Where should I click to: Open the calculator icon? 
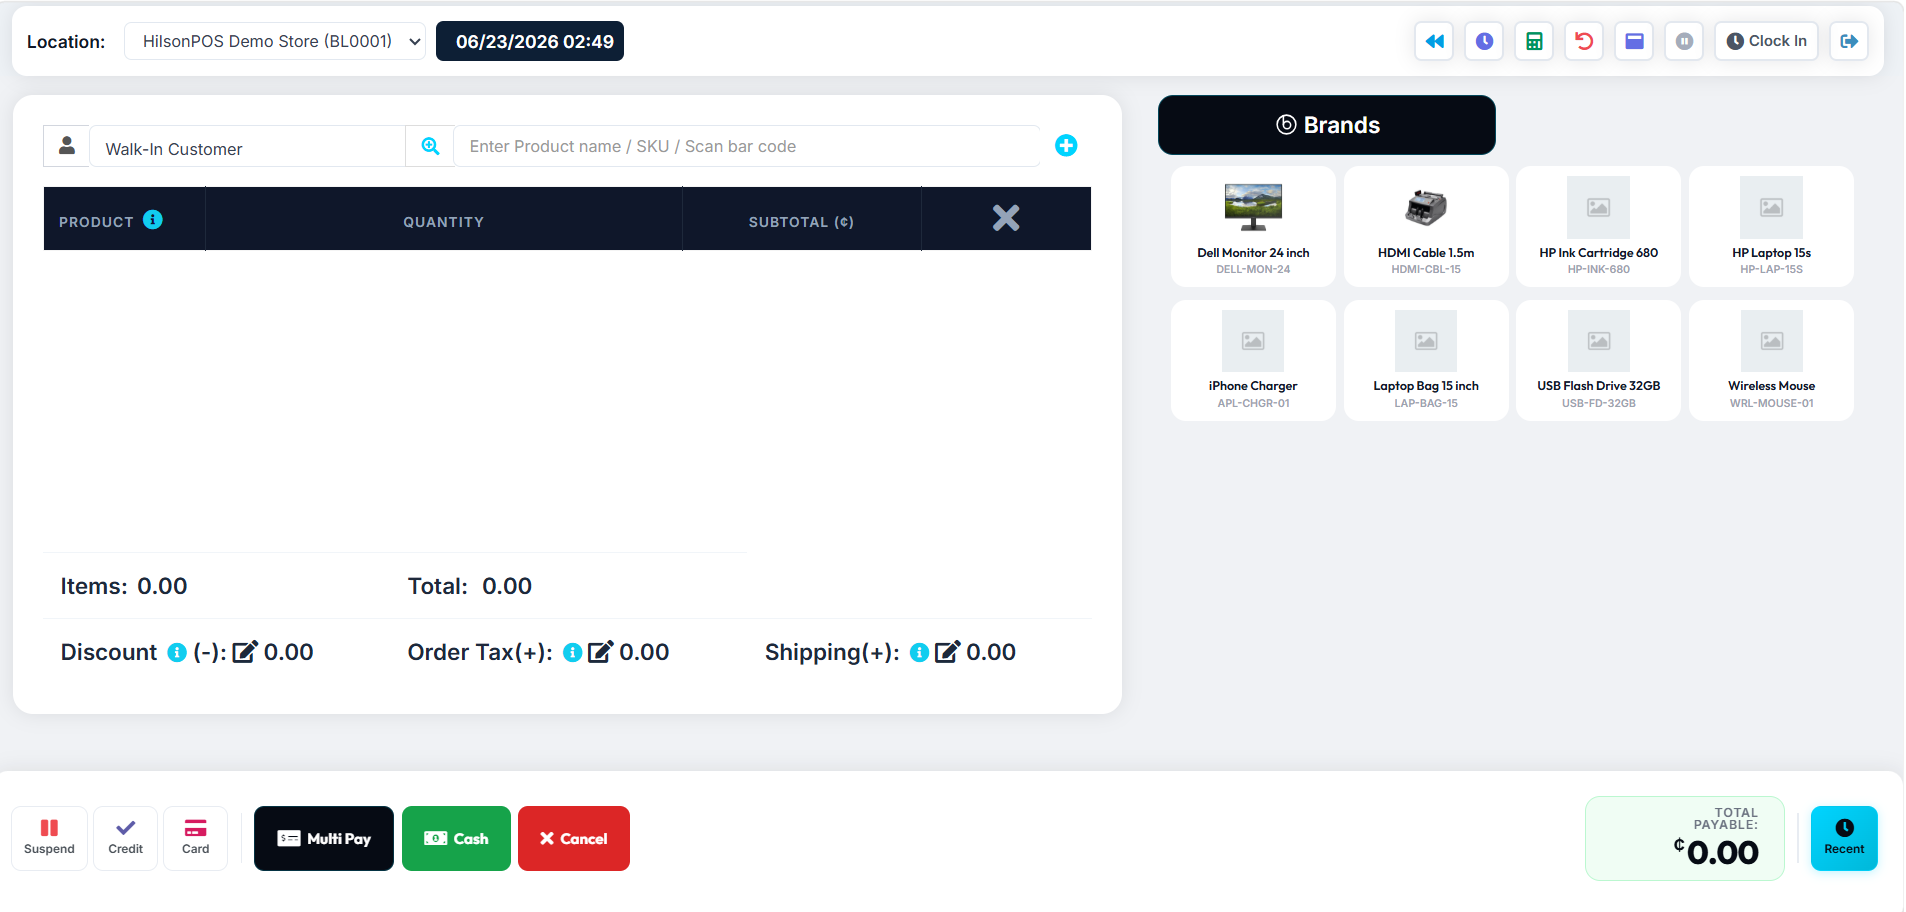point(1534,41)
